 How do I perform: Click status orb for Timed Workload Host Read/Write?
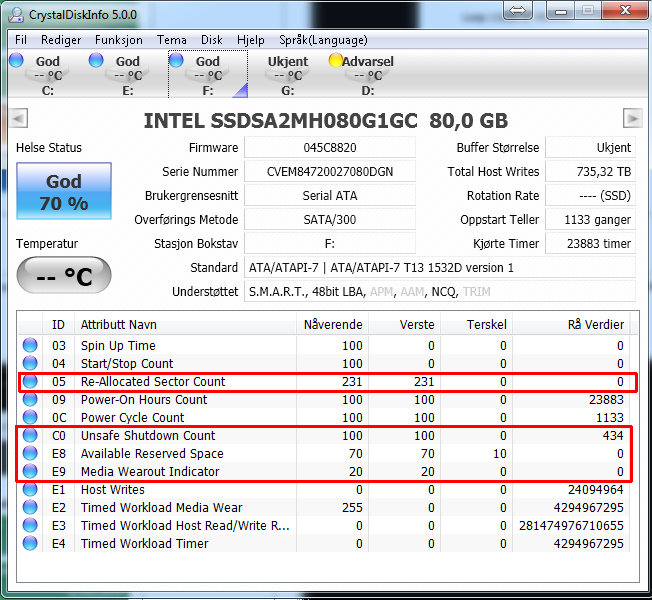(30, 525)
